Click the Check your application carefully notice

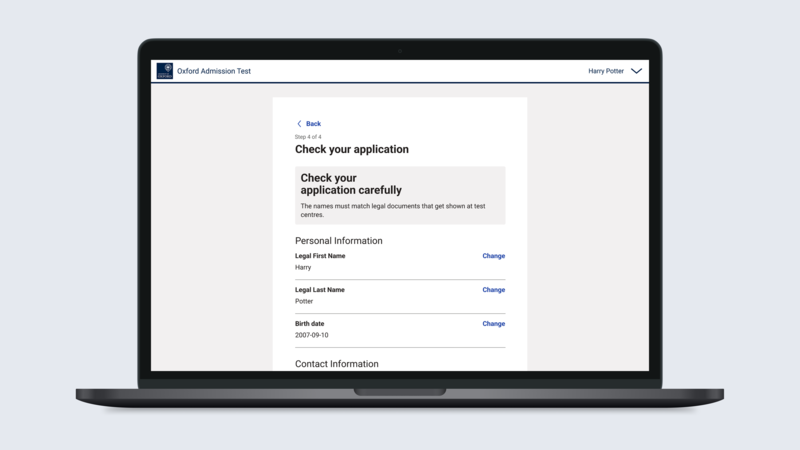351,184
